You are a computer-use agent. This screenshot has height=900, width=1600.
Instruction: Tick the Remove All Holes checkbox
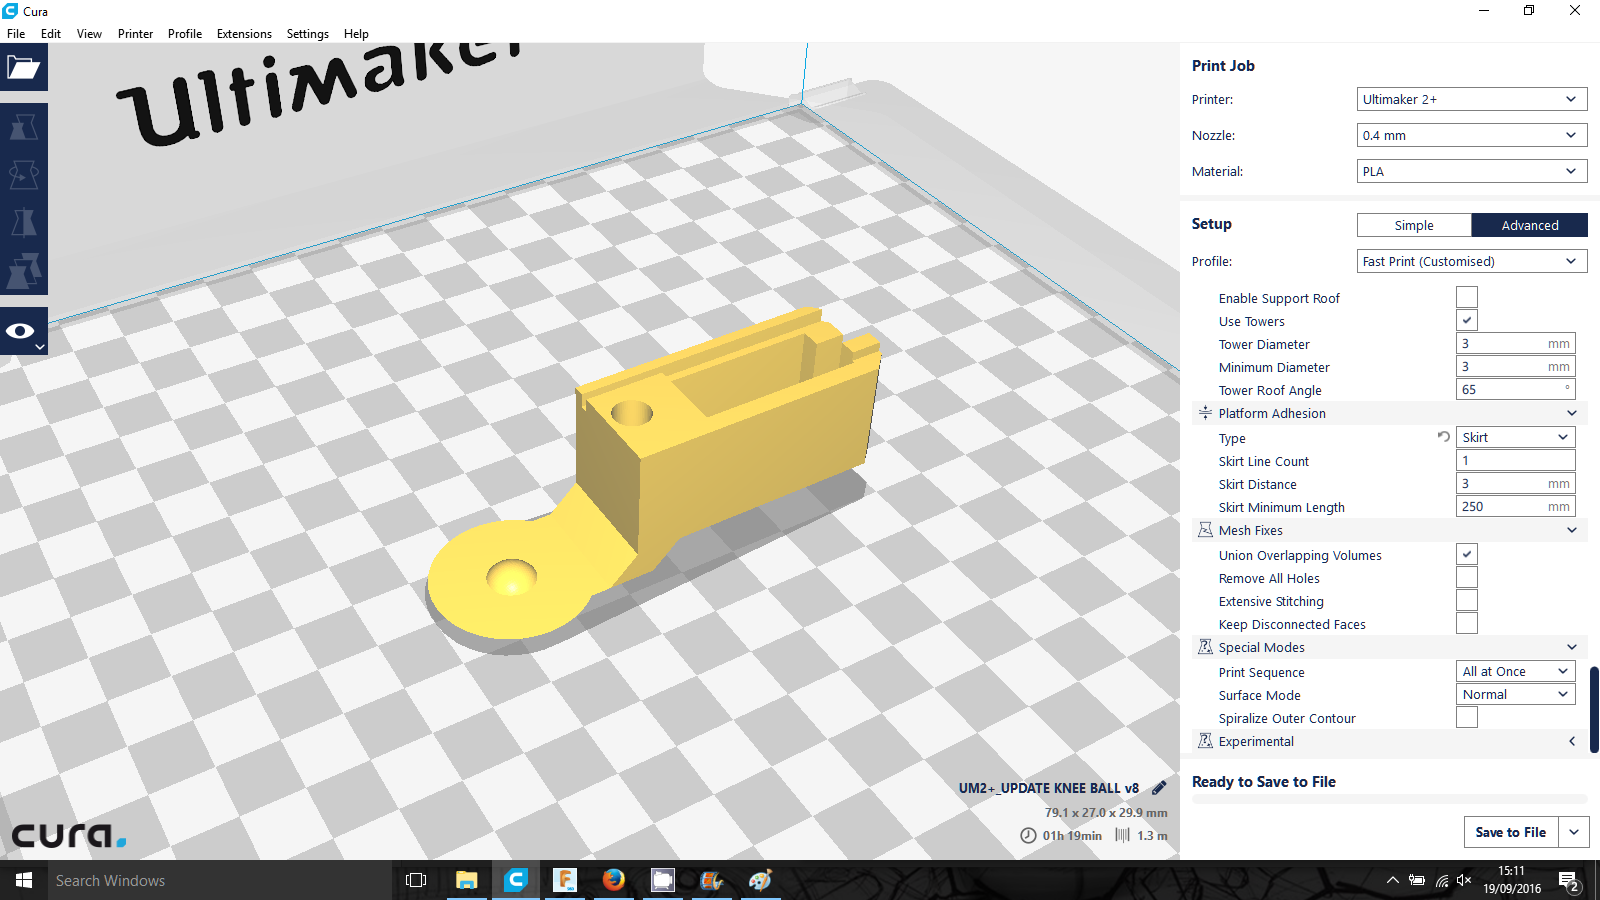1466,578
